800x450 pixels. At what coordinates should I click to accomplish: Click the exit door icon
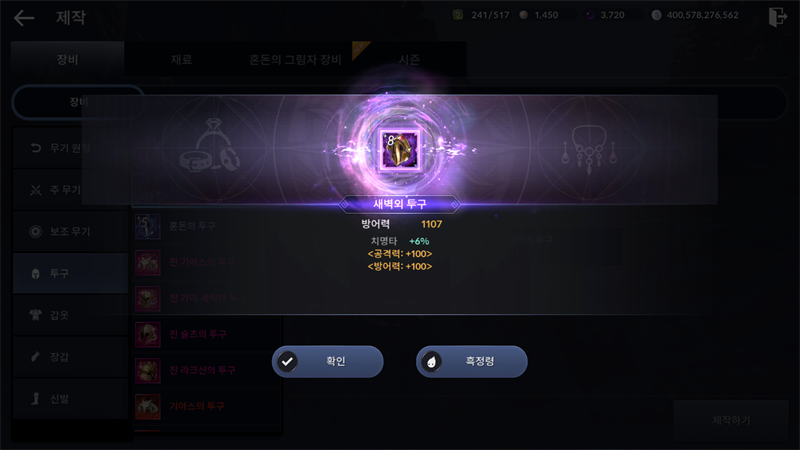tap(778, 16)
